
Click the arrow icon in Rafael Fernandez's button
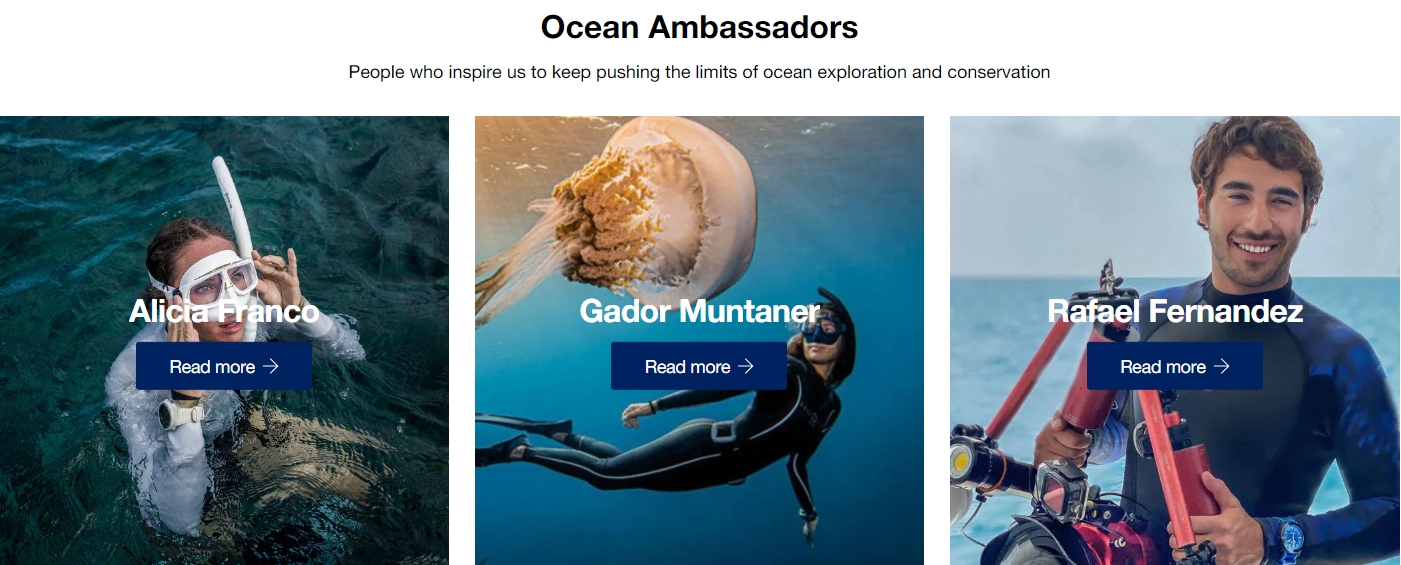tap(1221, 367)
